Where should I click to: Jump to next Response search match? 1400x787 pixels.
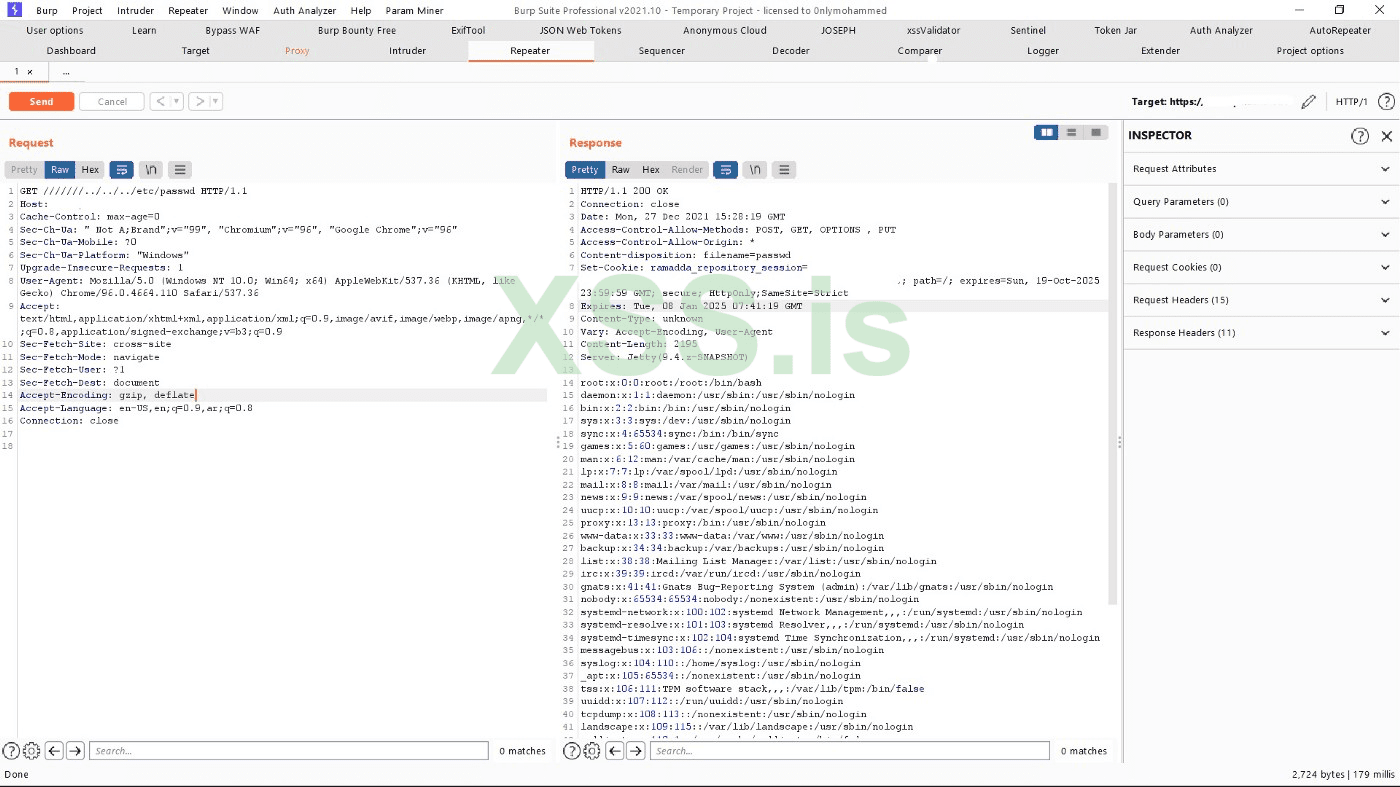(x=636, y=751)
